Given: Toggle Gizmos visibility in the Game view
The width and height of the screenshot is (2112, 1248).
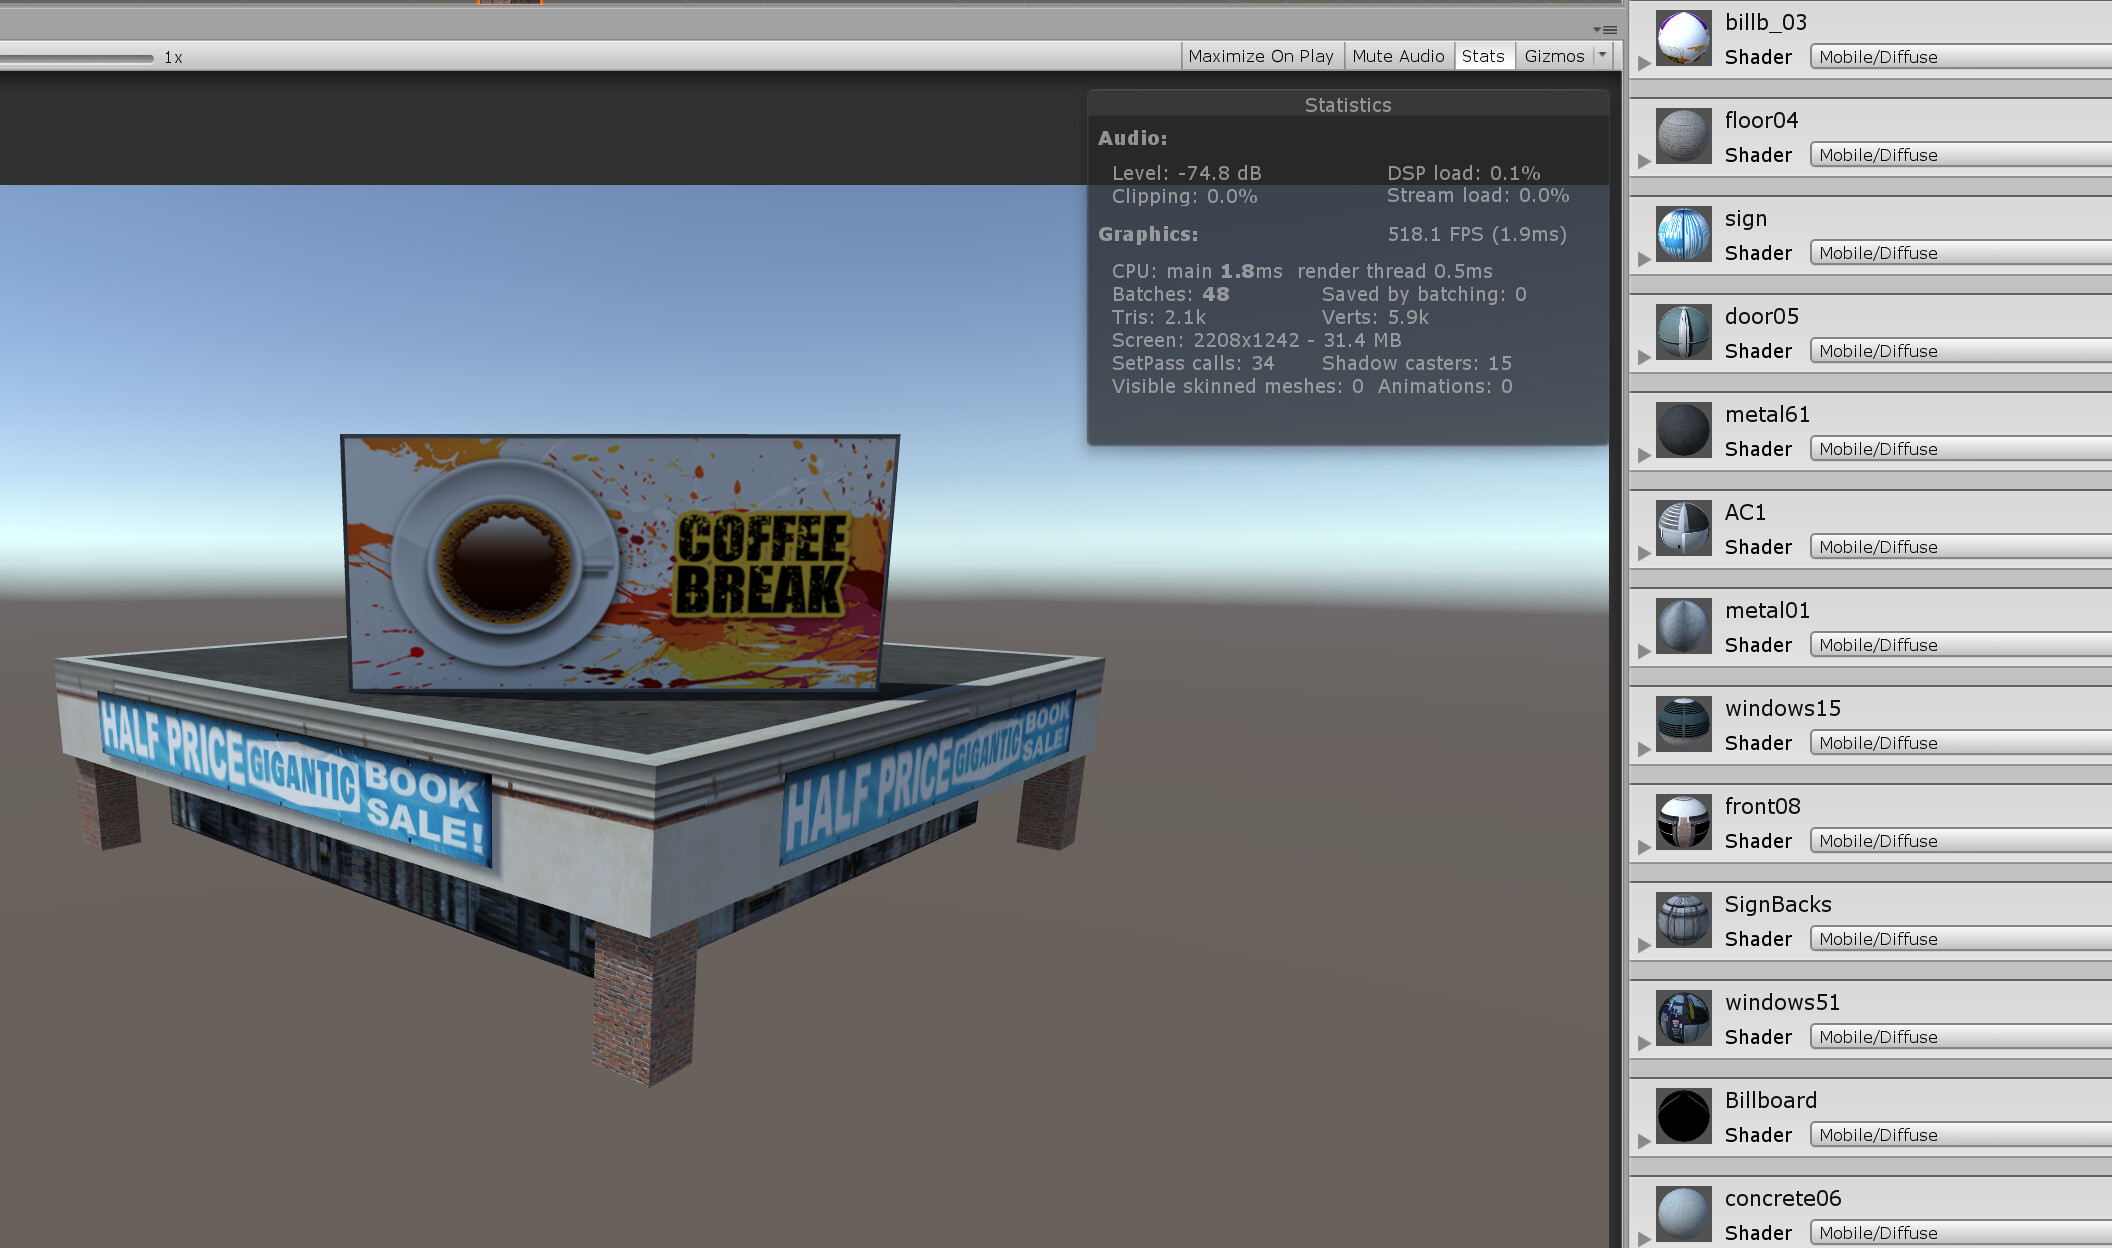Looking at the screenshot, I should point(1553,55).
